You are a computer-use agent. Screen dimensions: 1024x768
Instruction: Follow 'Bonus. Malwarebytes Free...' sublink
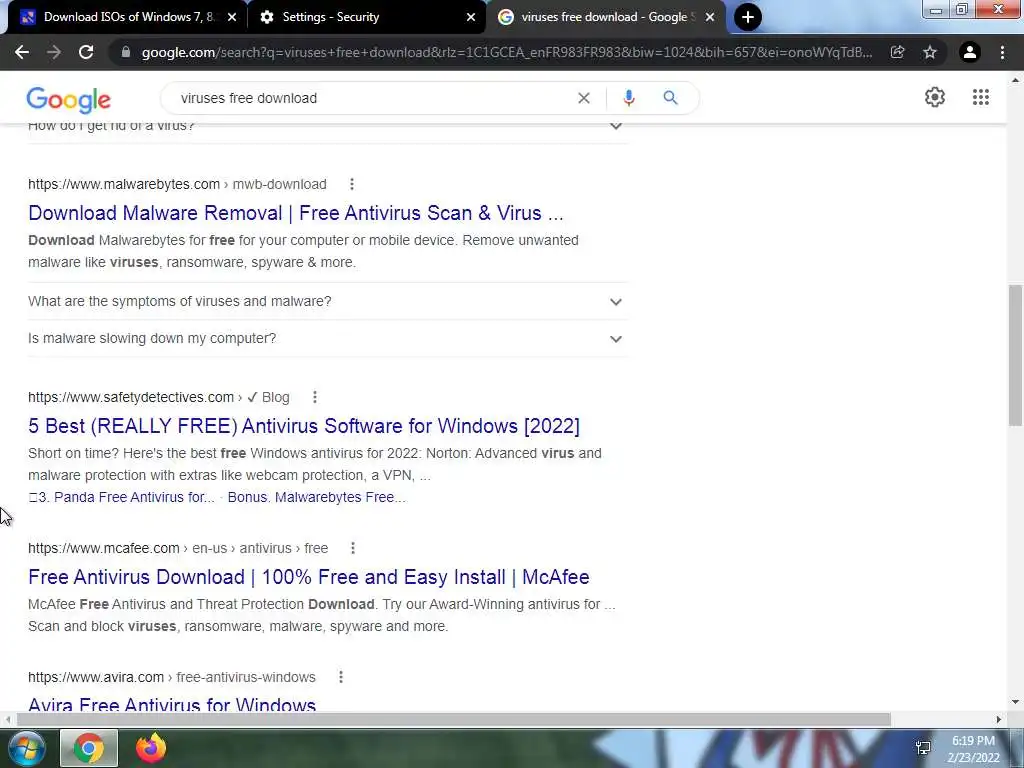317,497
